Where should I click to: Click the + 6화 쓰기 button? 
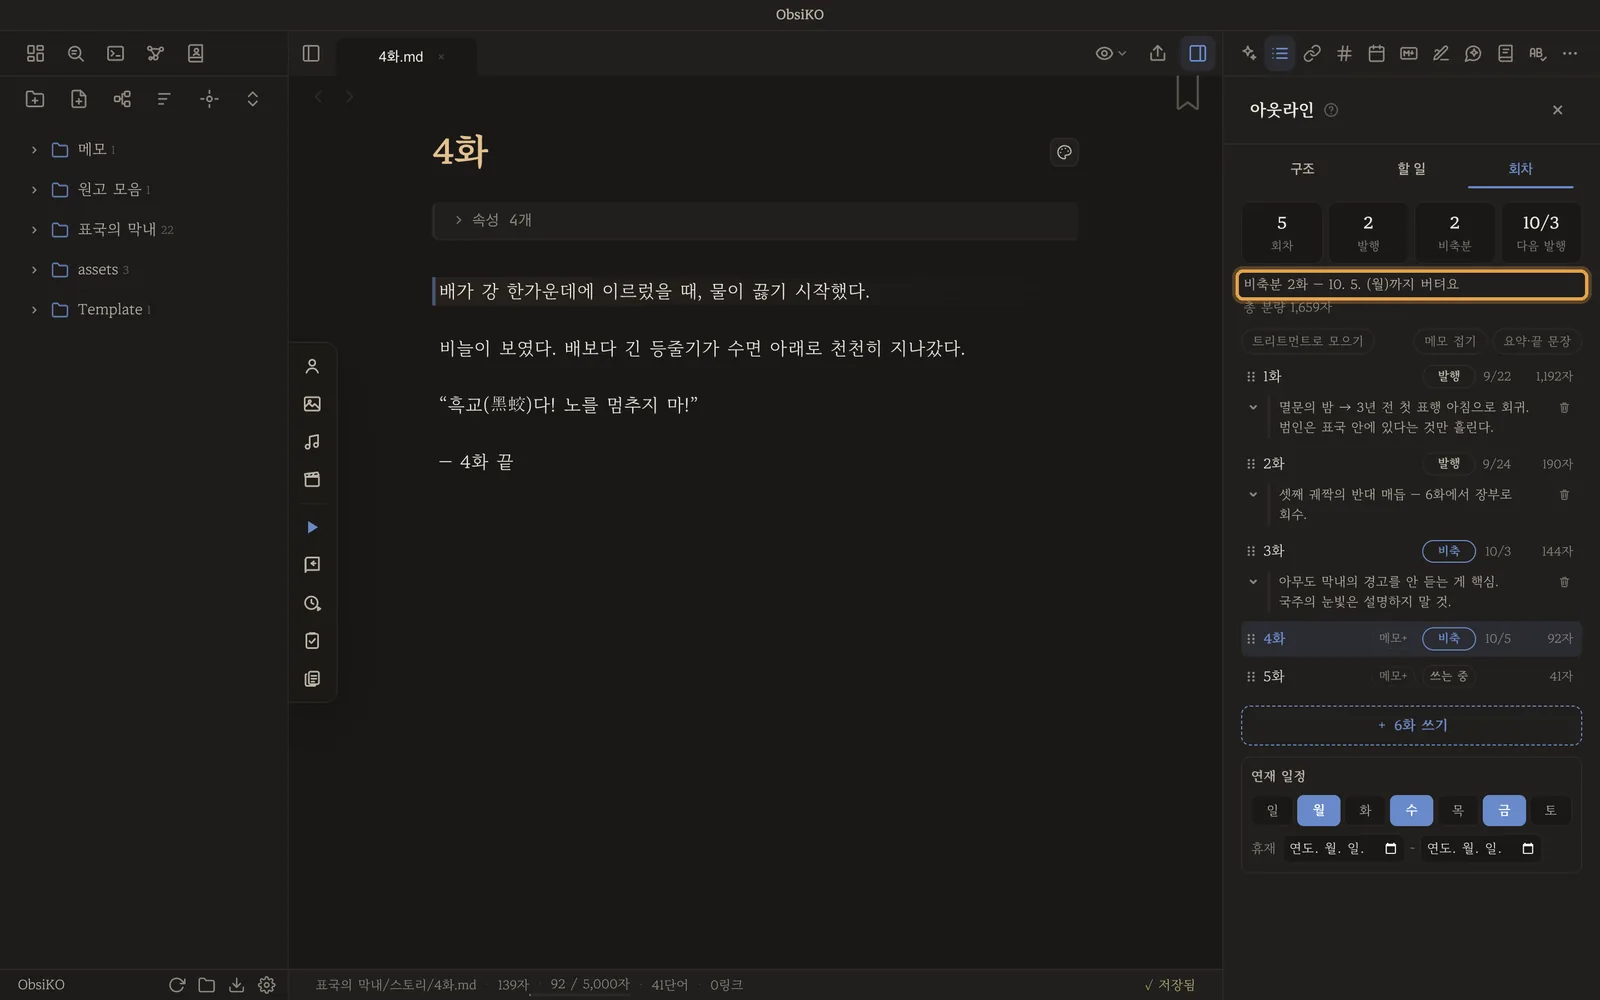click(x=1411, y=725)
